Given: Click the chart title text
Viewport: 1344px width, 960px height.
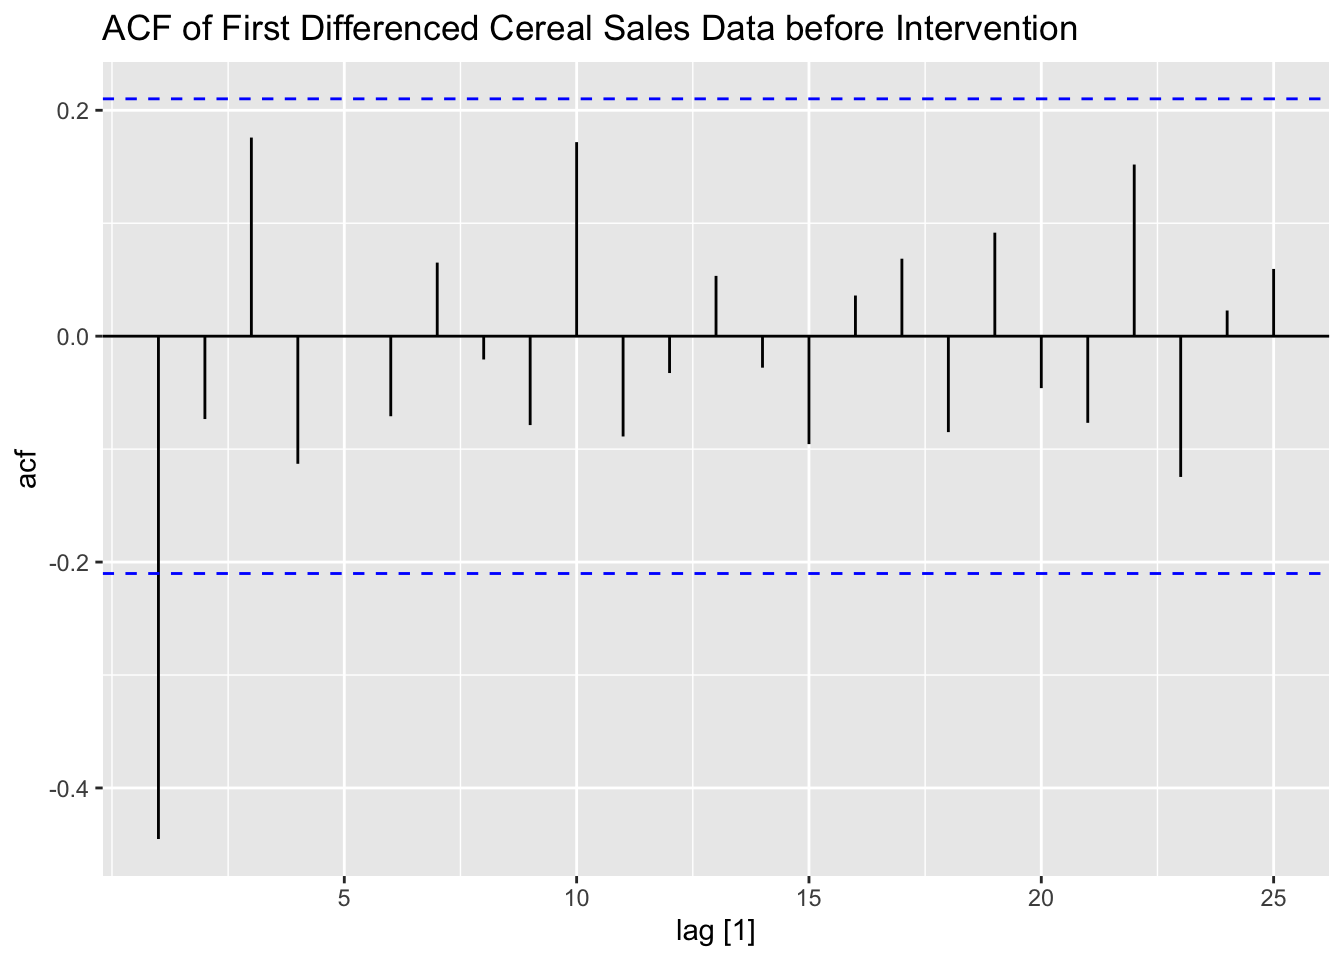Looking at the screenshot, I should click(589, 29).
